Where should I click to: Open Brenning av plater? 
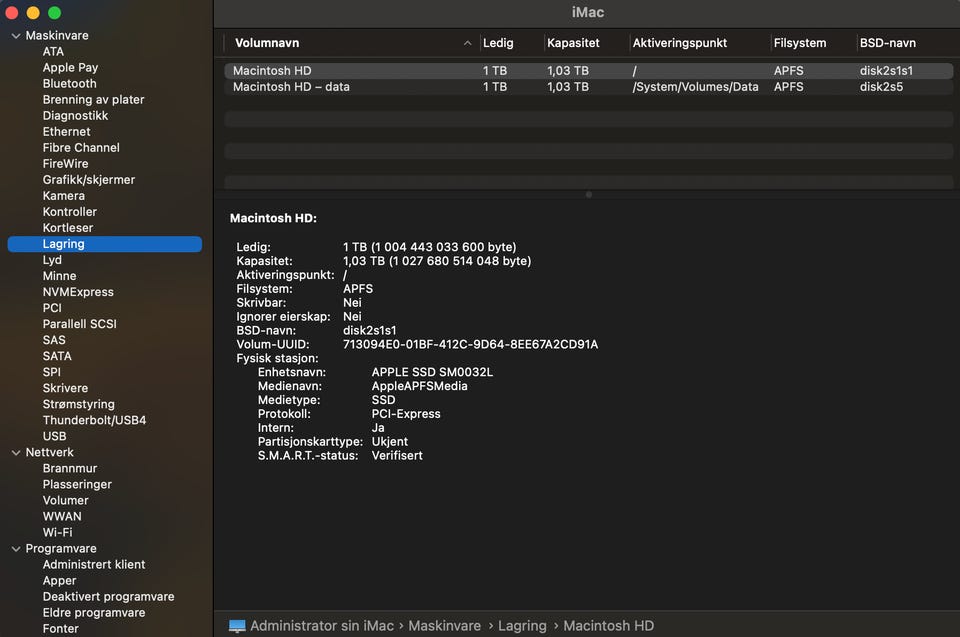93,99
